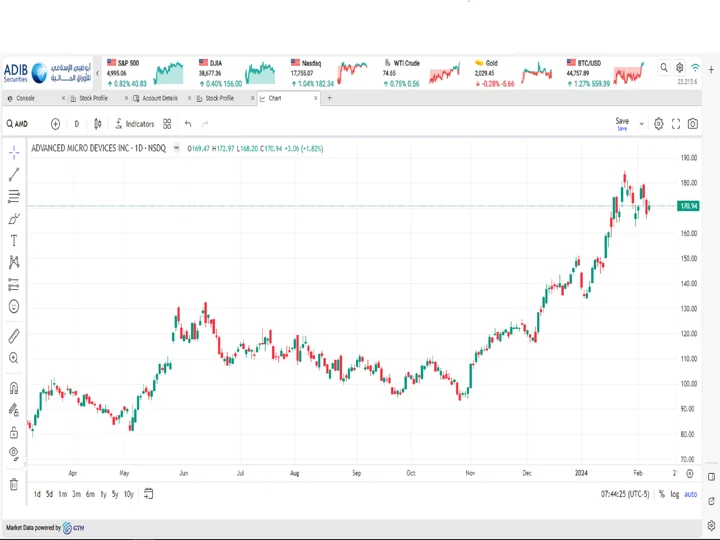The height and width of the screenshot is (540, 720).
Task: Open the D interval dropdown
Action: click(x=77, y=124)
